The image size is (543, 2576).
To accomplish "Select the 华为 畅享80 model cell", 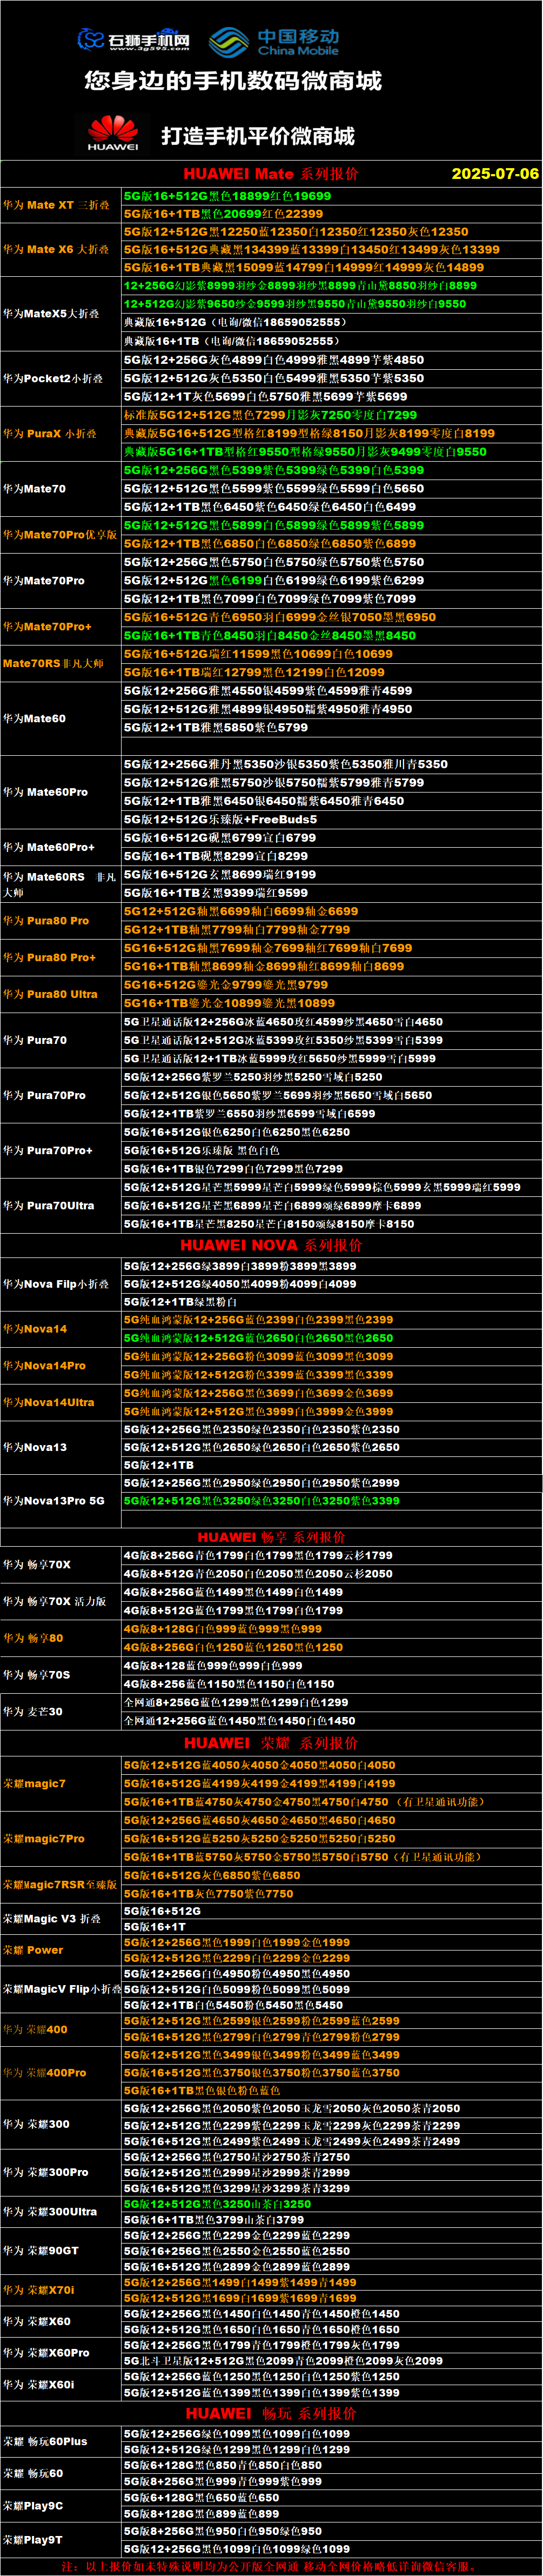I will click(x=61, y=1638).
